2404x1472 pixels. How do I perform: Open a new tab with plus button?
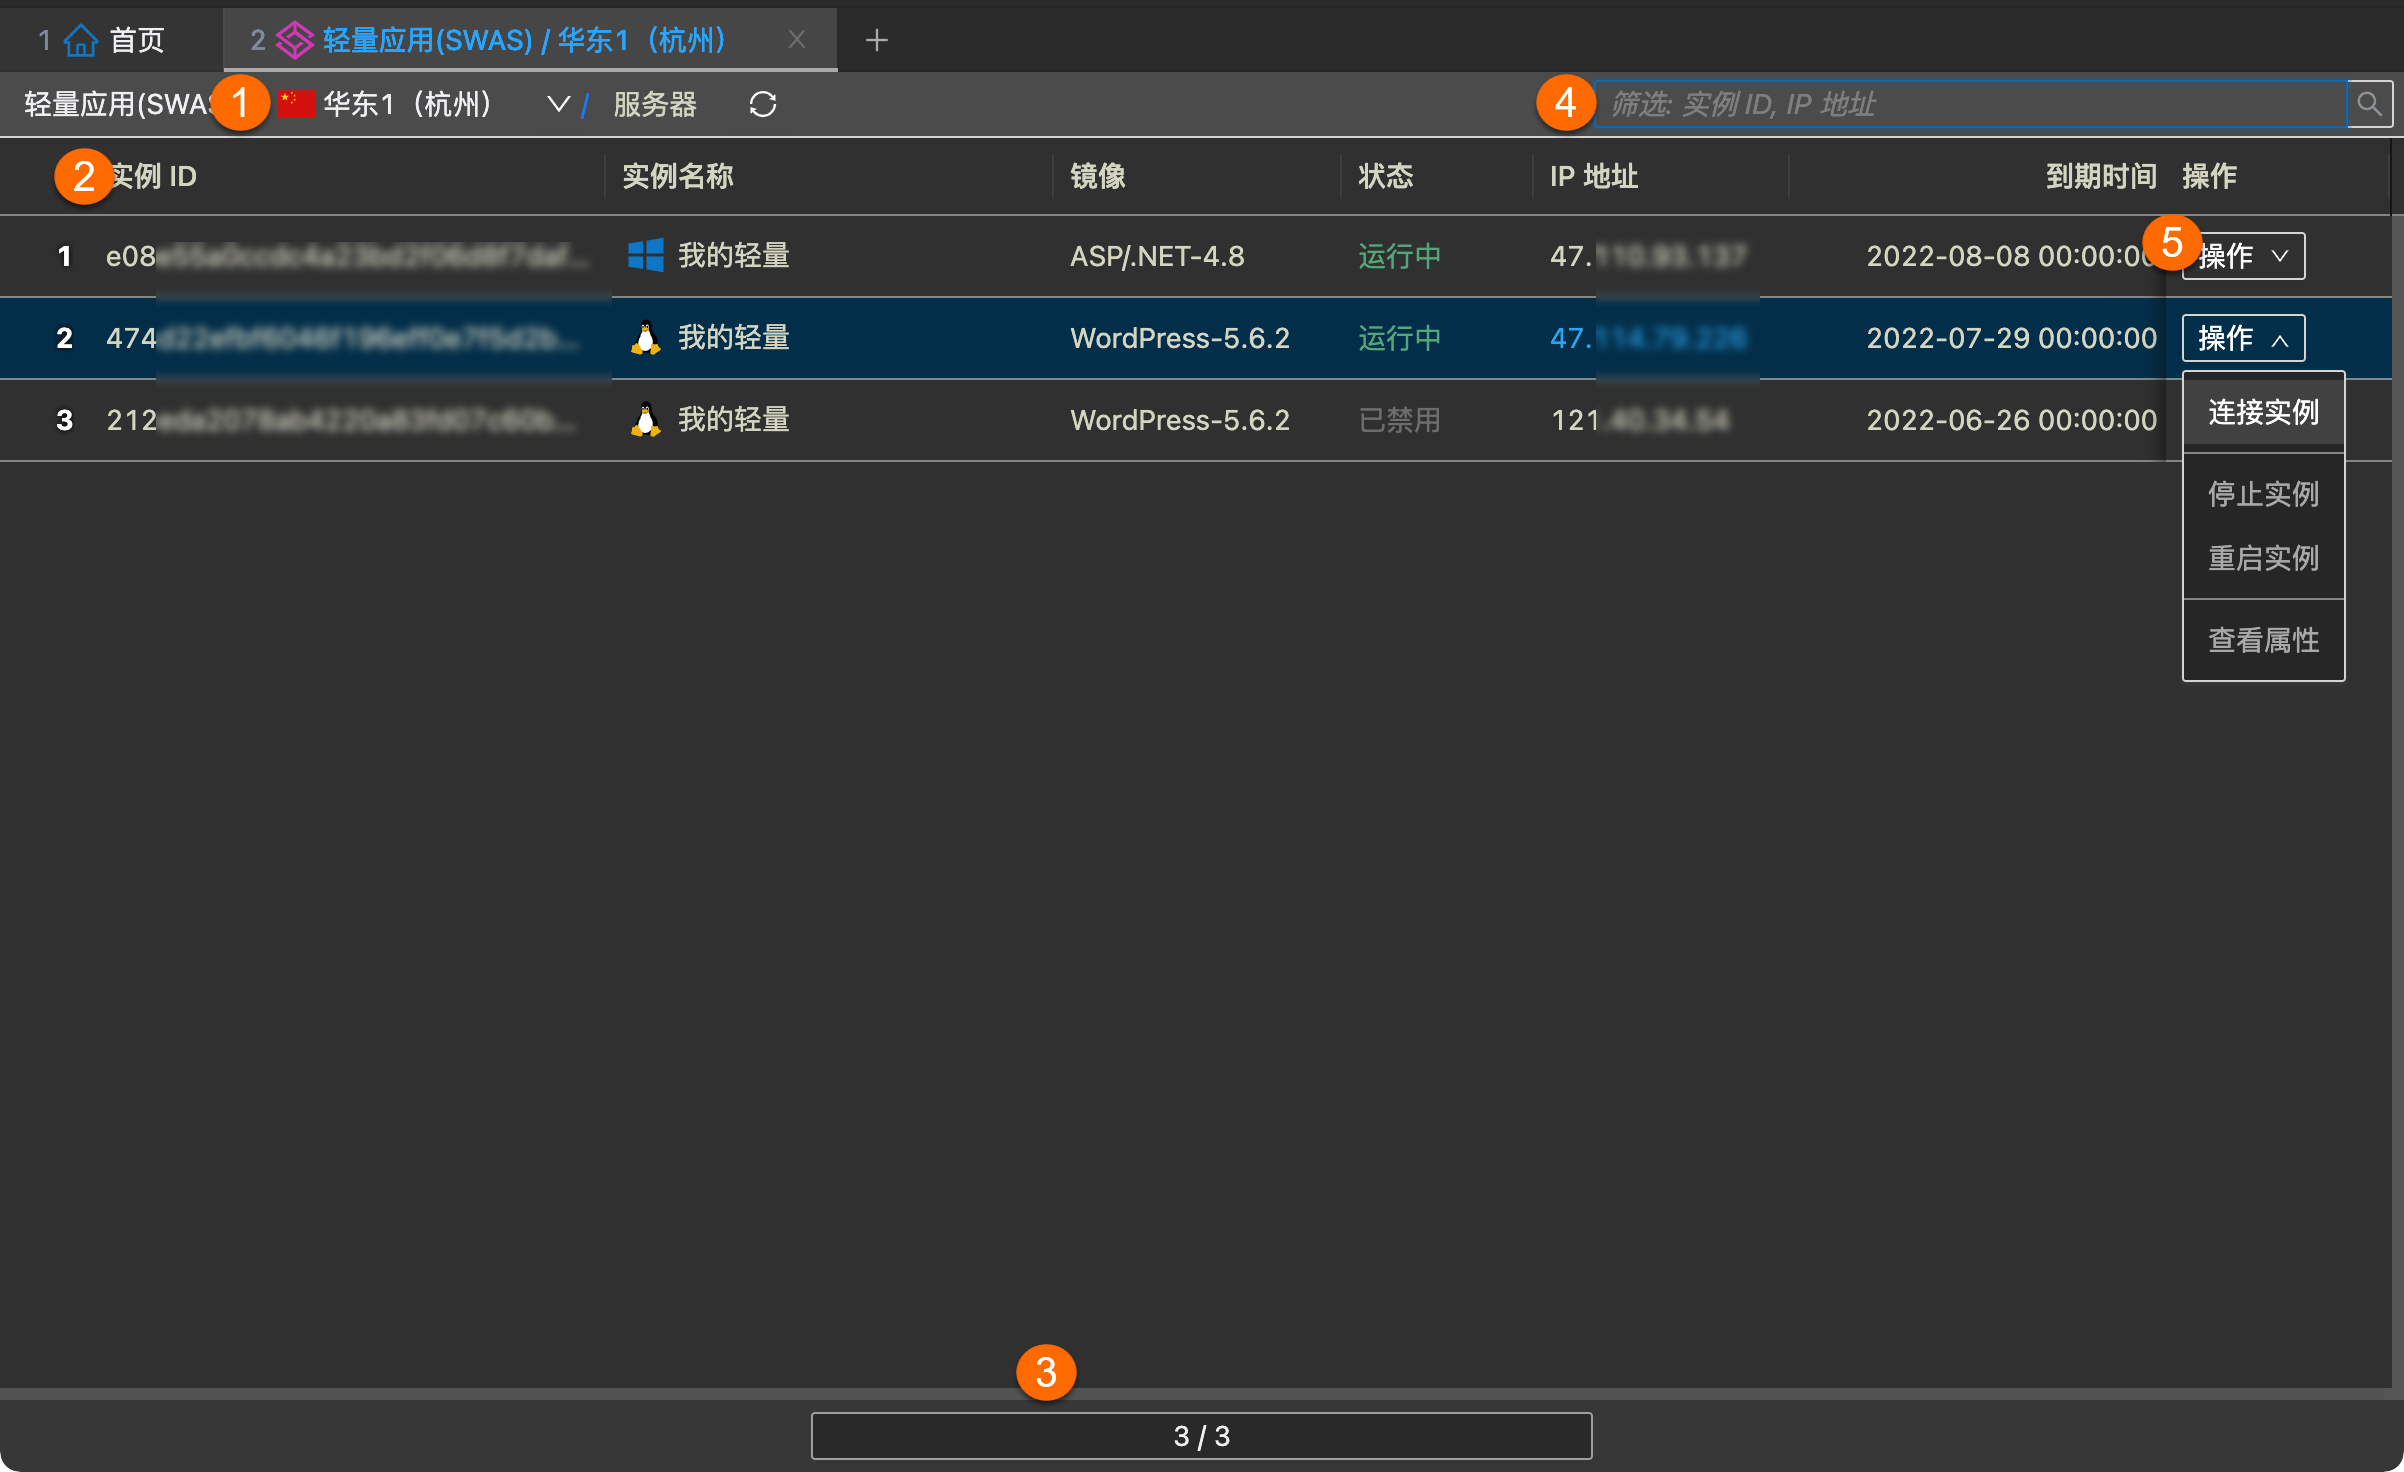[x=876, y=40]
